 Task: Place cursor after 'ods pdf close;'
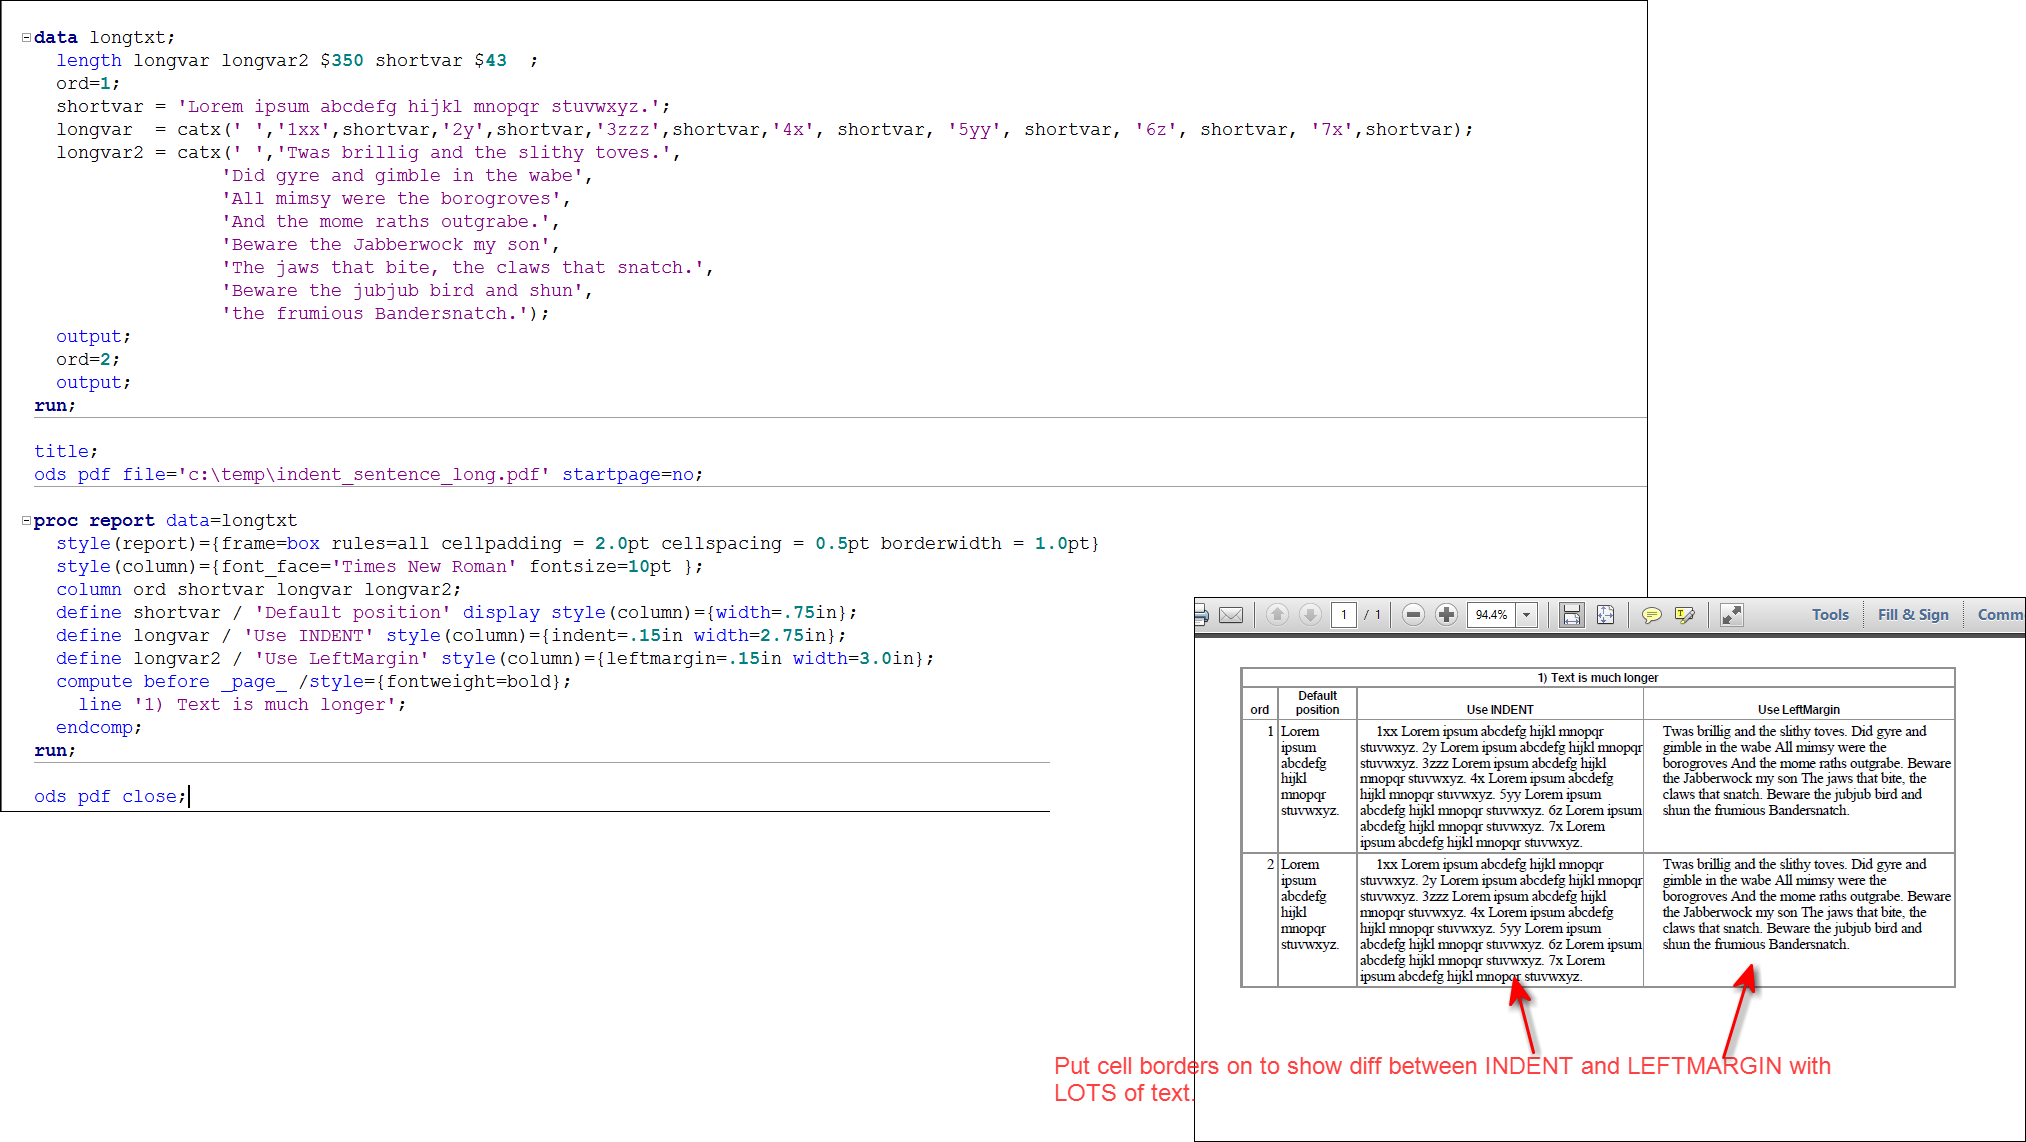(188, 797)
